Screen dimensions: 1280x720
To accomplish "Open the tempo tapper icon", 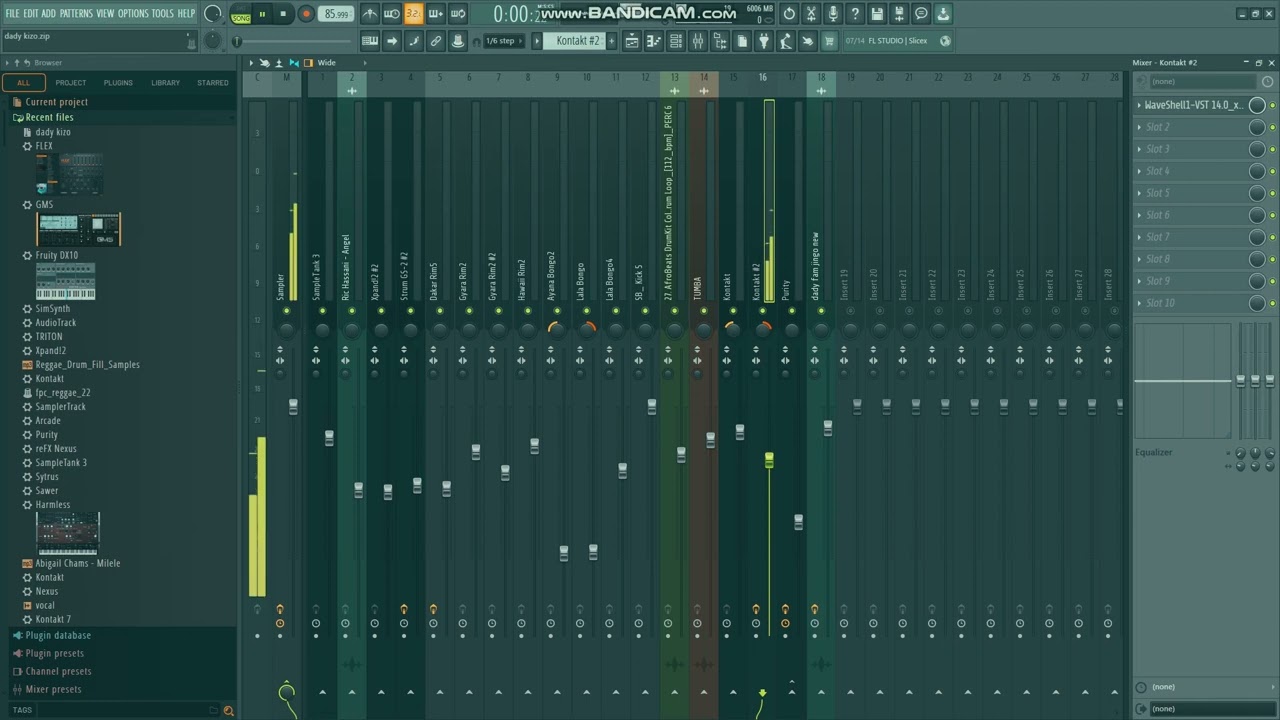I will pyautogui.click(x=786, y=41).
